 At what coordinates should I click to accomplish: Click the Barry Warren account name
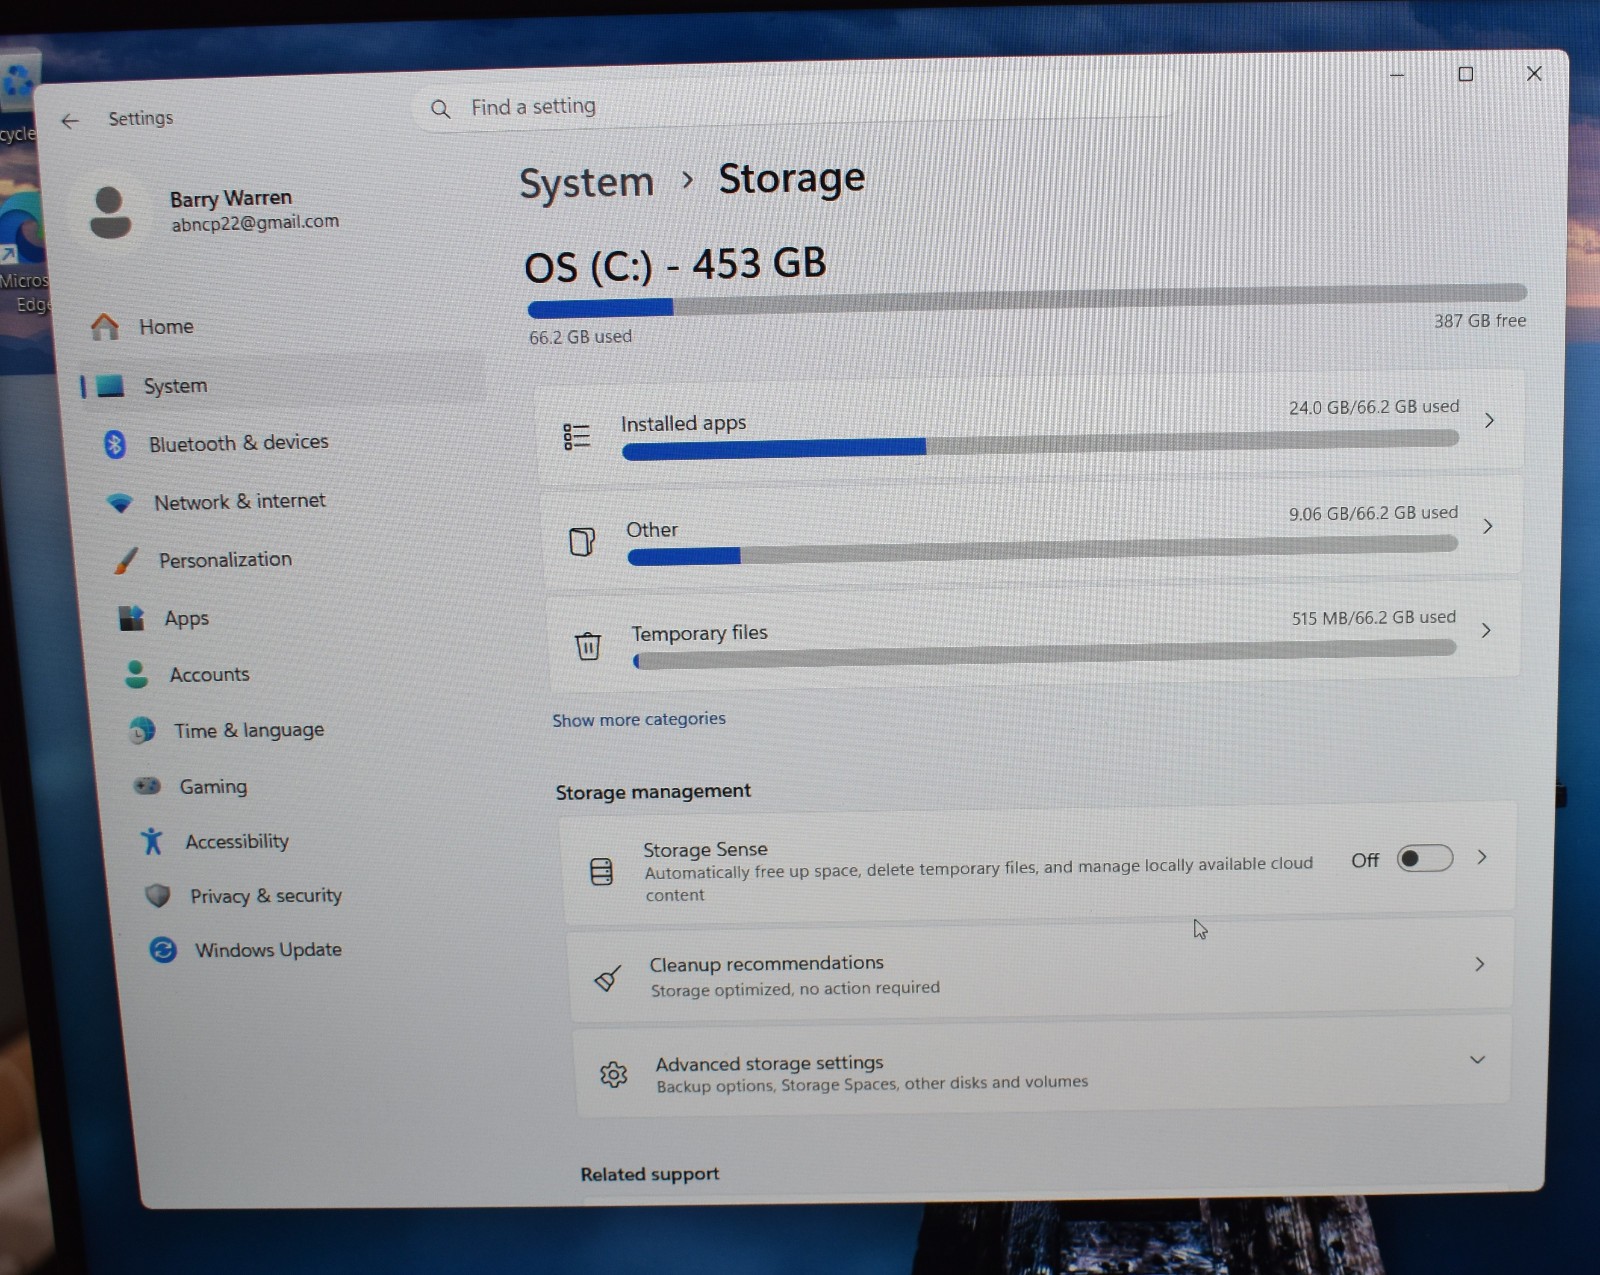point(231,199)
